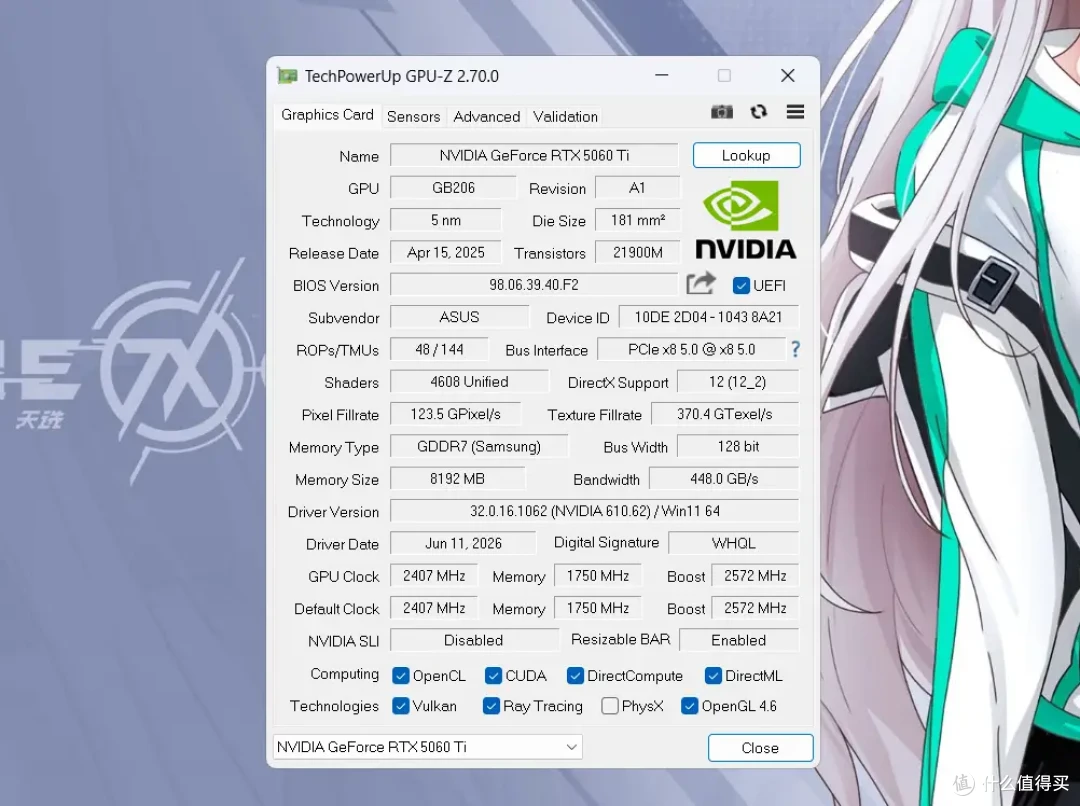This screenshot has height=806, width=1080.
Task: Click the Bandwidth value 448.0 GB/s
Action: coord(724,478)
